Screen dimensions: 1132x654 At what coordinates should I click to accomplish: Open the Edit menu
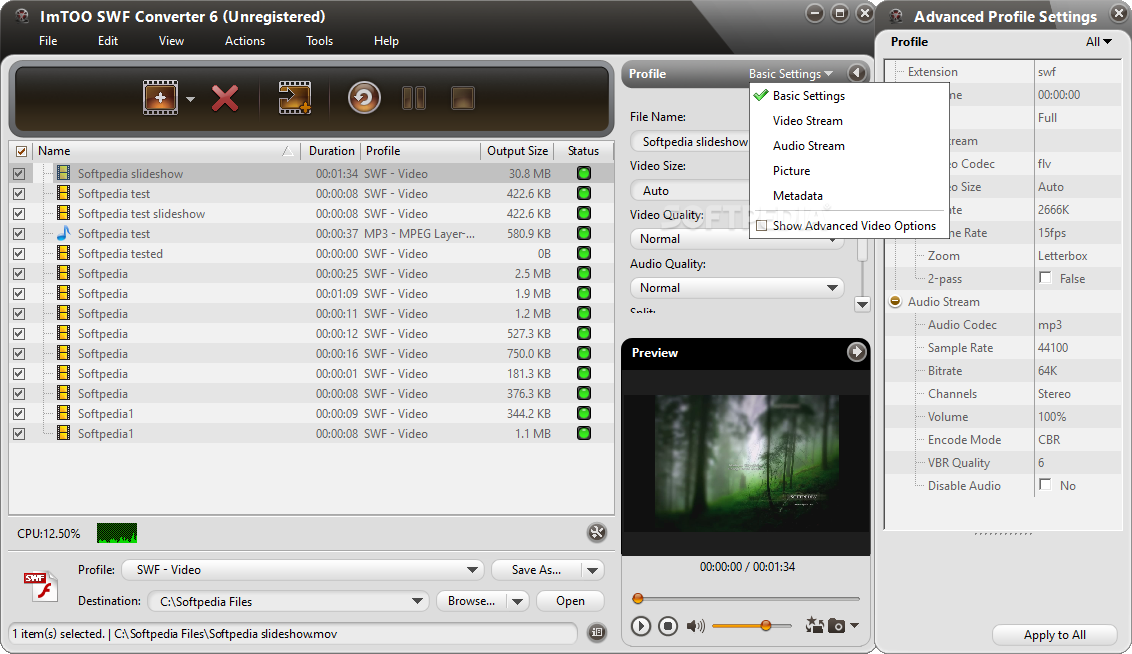coord(108,40)
